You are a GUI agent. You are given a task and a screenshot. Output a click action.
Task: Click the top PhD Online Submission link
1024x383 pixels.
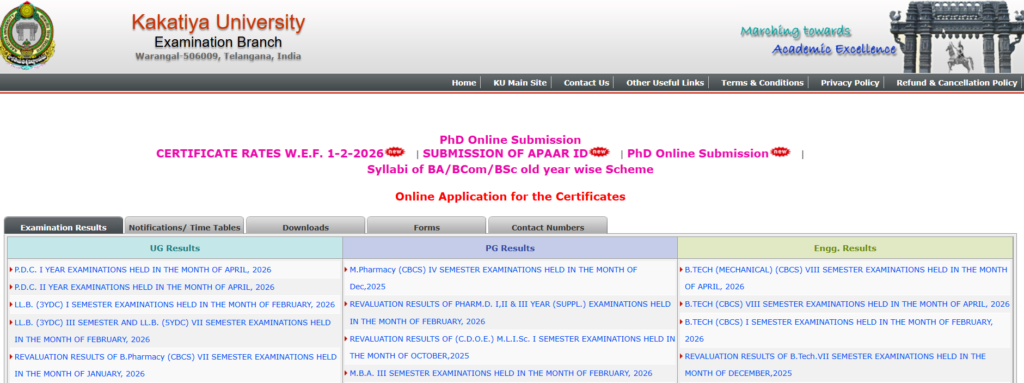510,140
